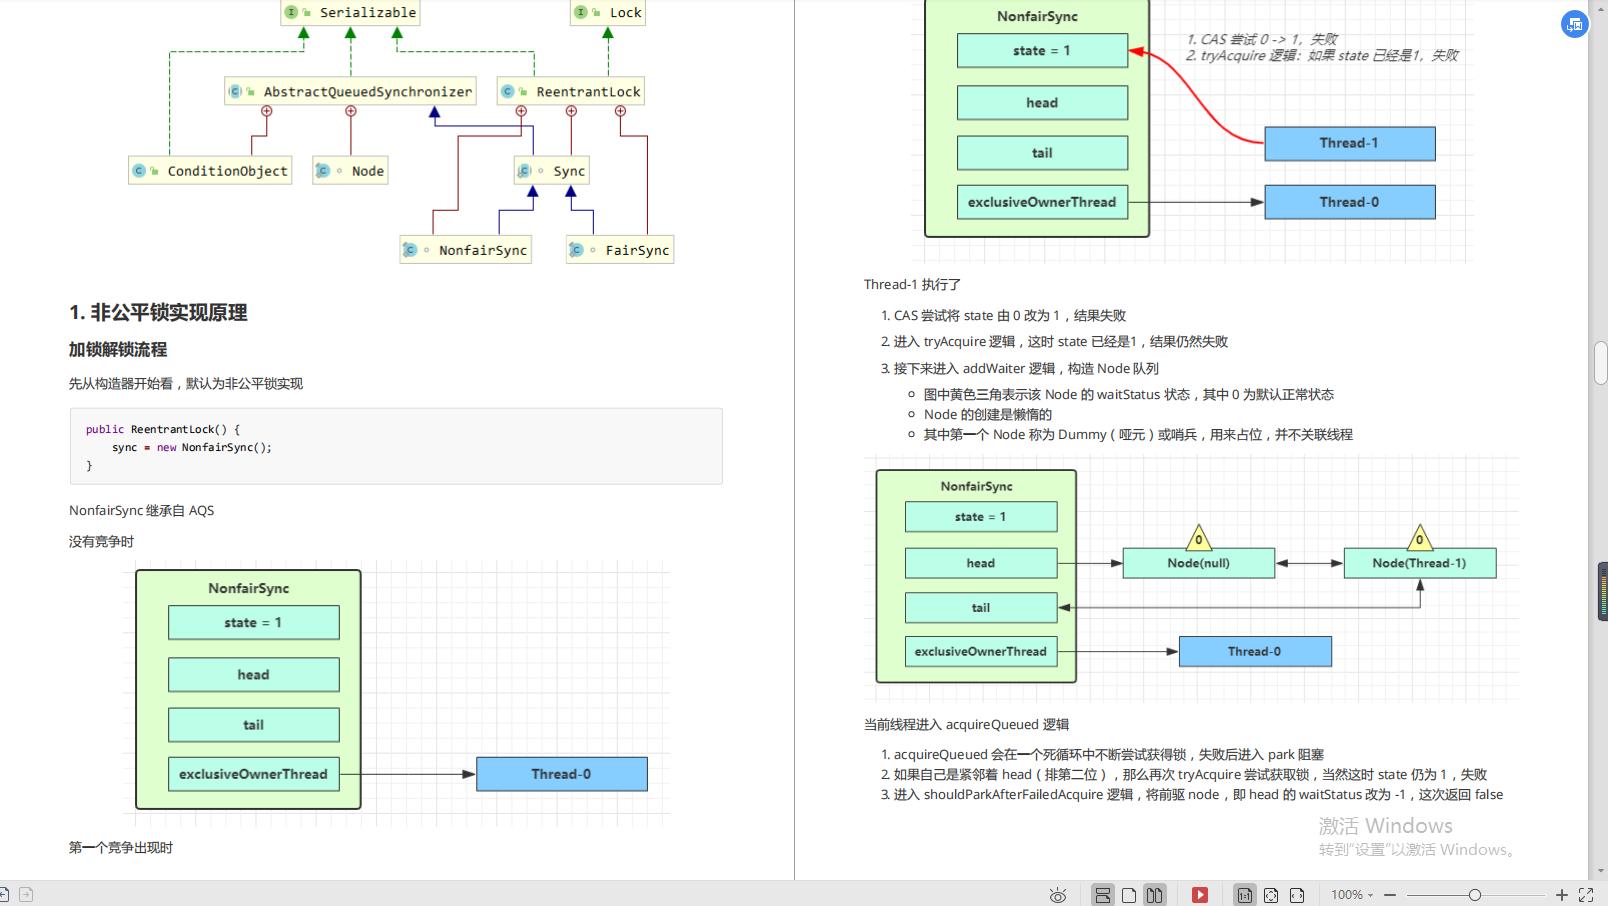This screenshot has height=906, width=1608.
Task: Select the fit-page zoom icon
Action: click(1272, 894)
